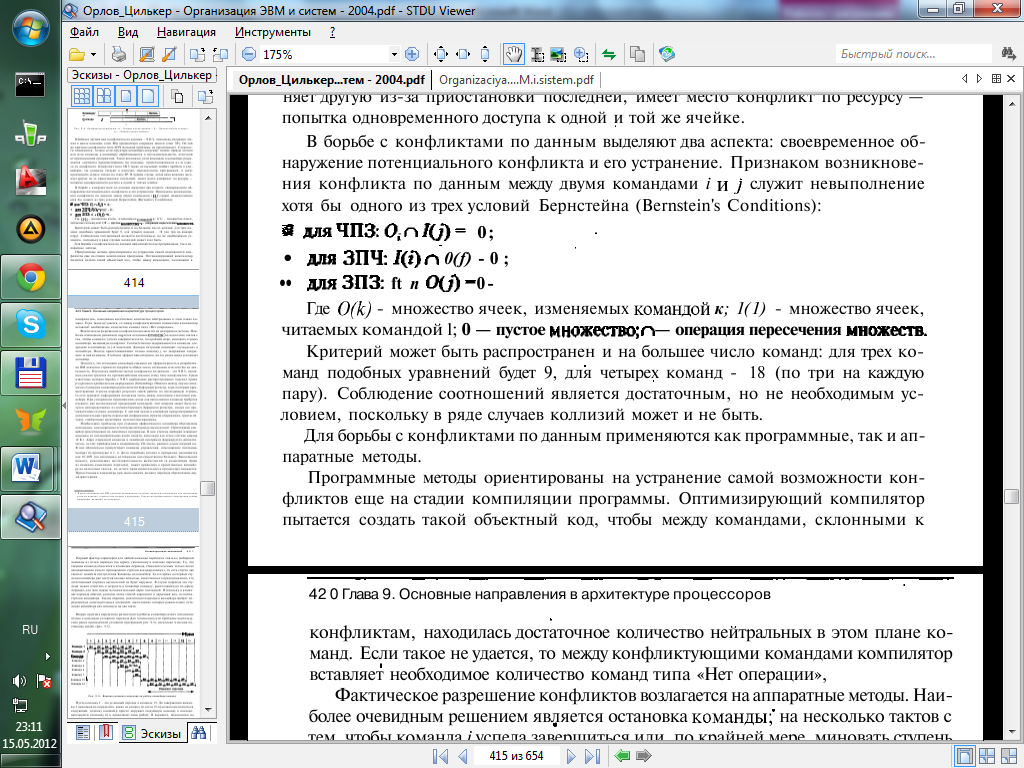Click the tab list grid icon

(996, 78)
